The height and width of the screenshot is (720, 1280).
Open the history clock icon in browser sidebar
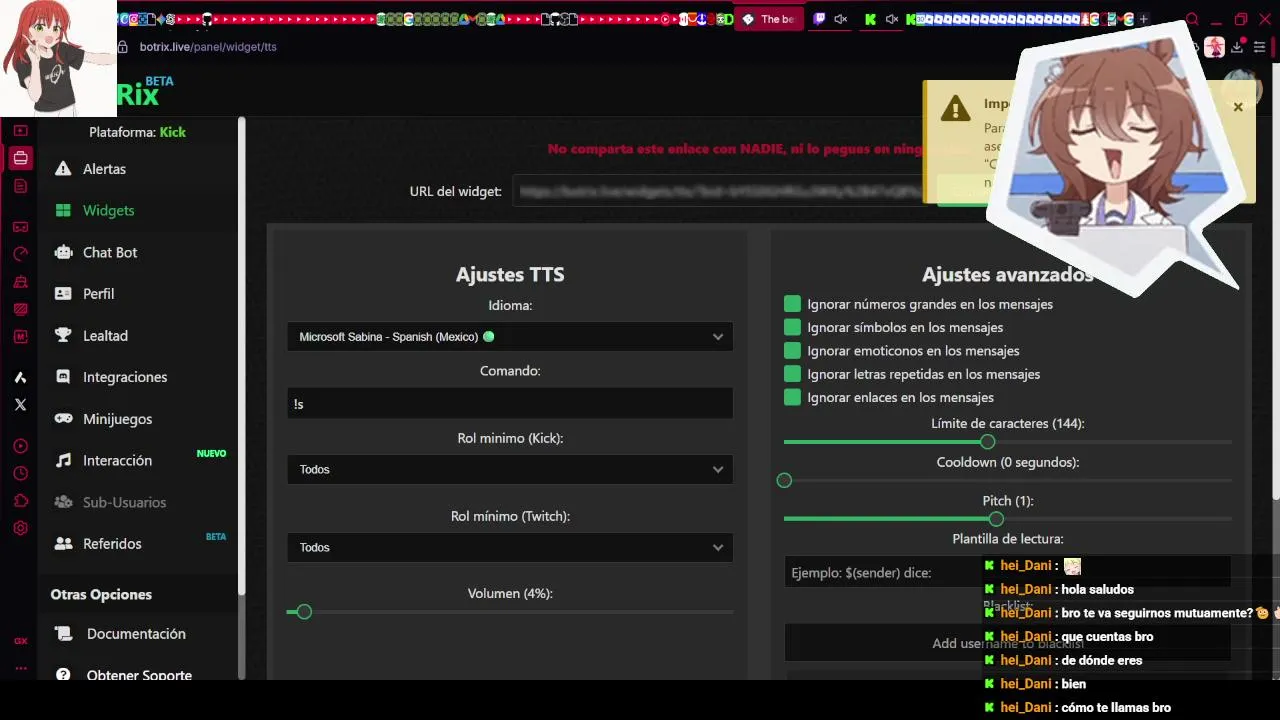coord(20,473)
